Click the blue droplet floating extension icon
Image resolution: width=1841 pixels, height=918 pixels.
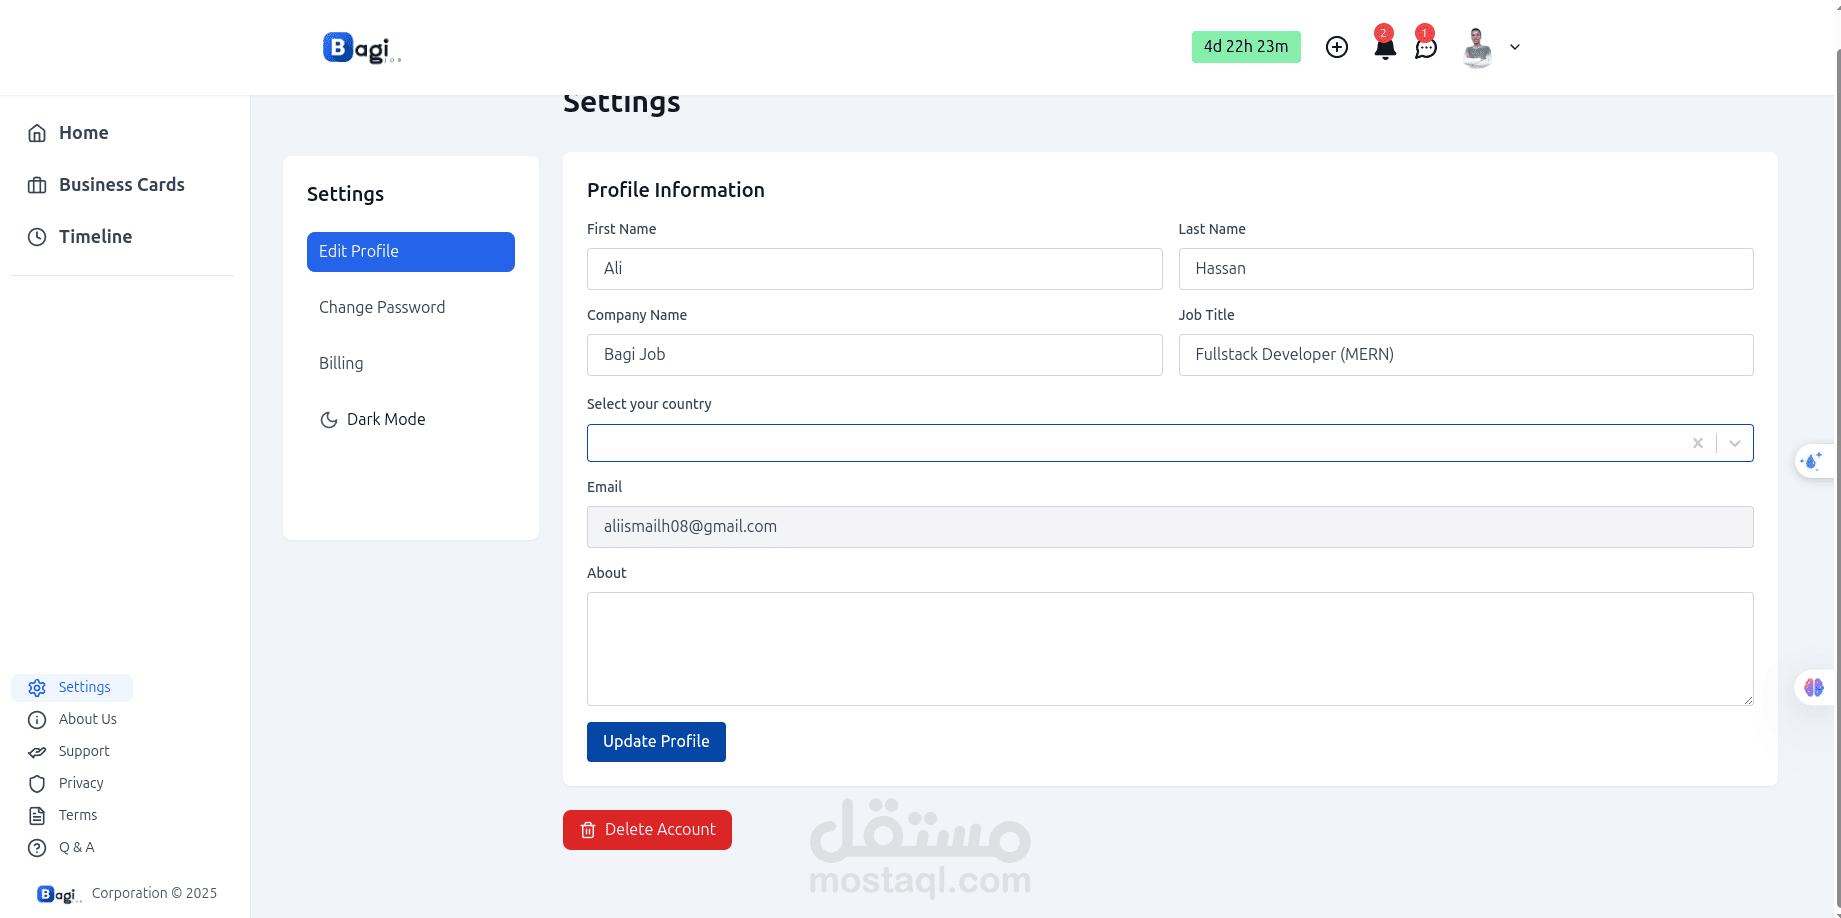[x=1813, y=461]
